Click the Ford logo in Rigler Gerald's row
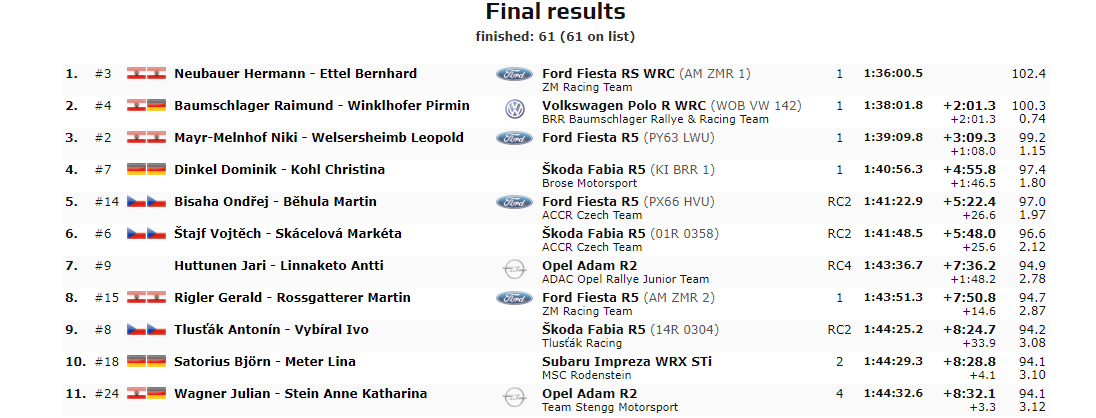Viewport: 1096px width, 418px height. [x=513, y=298]
